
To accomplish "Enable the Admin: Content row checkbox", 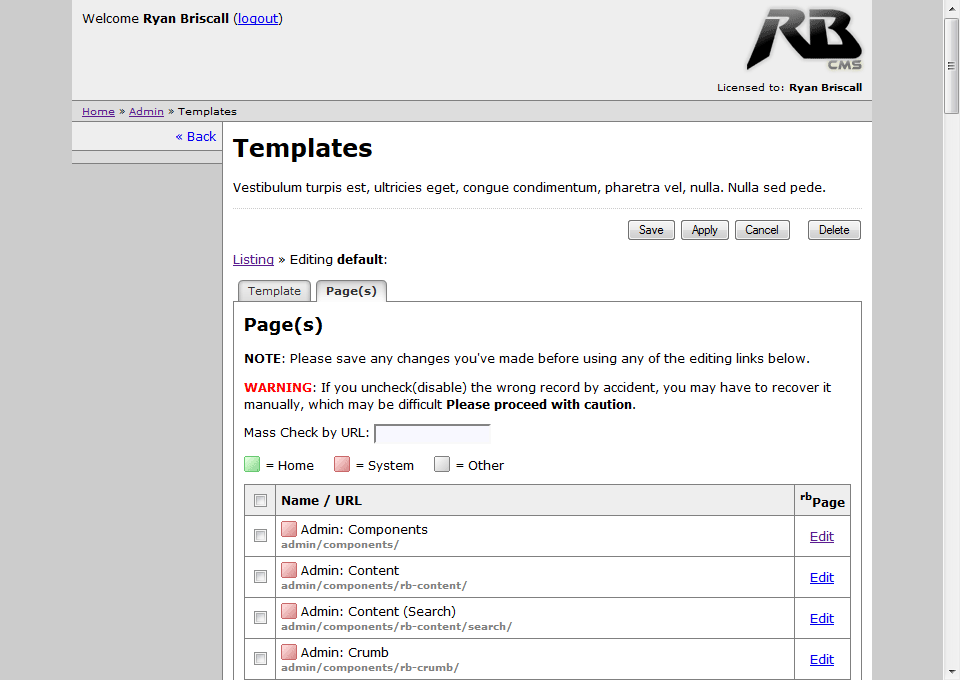I will coord(260,577).
